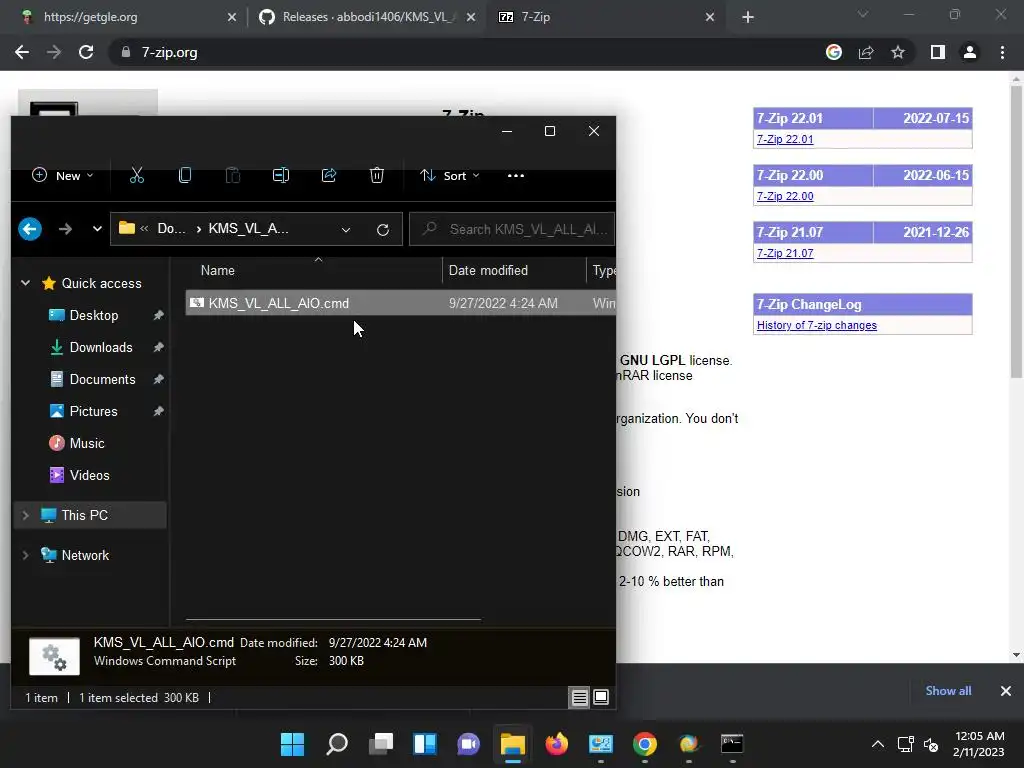The image size is (1024, 768).
Task: Go back with the blue Explorer arrow
Action: tap(30, 229)
